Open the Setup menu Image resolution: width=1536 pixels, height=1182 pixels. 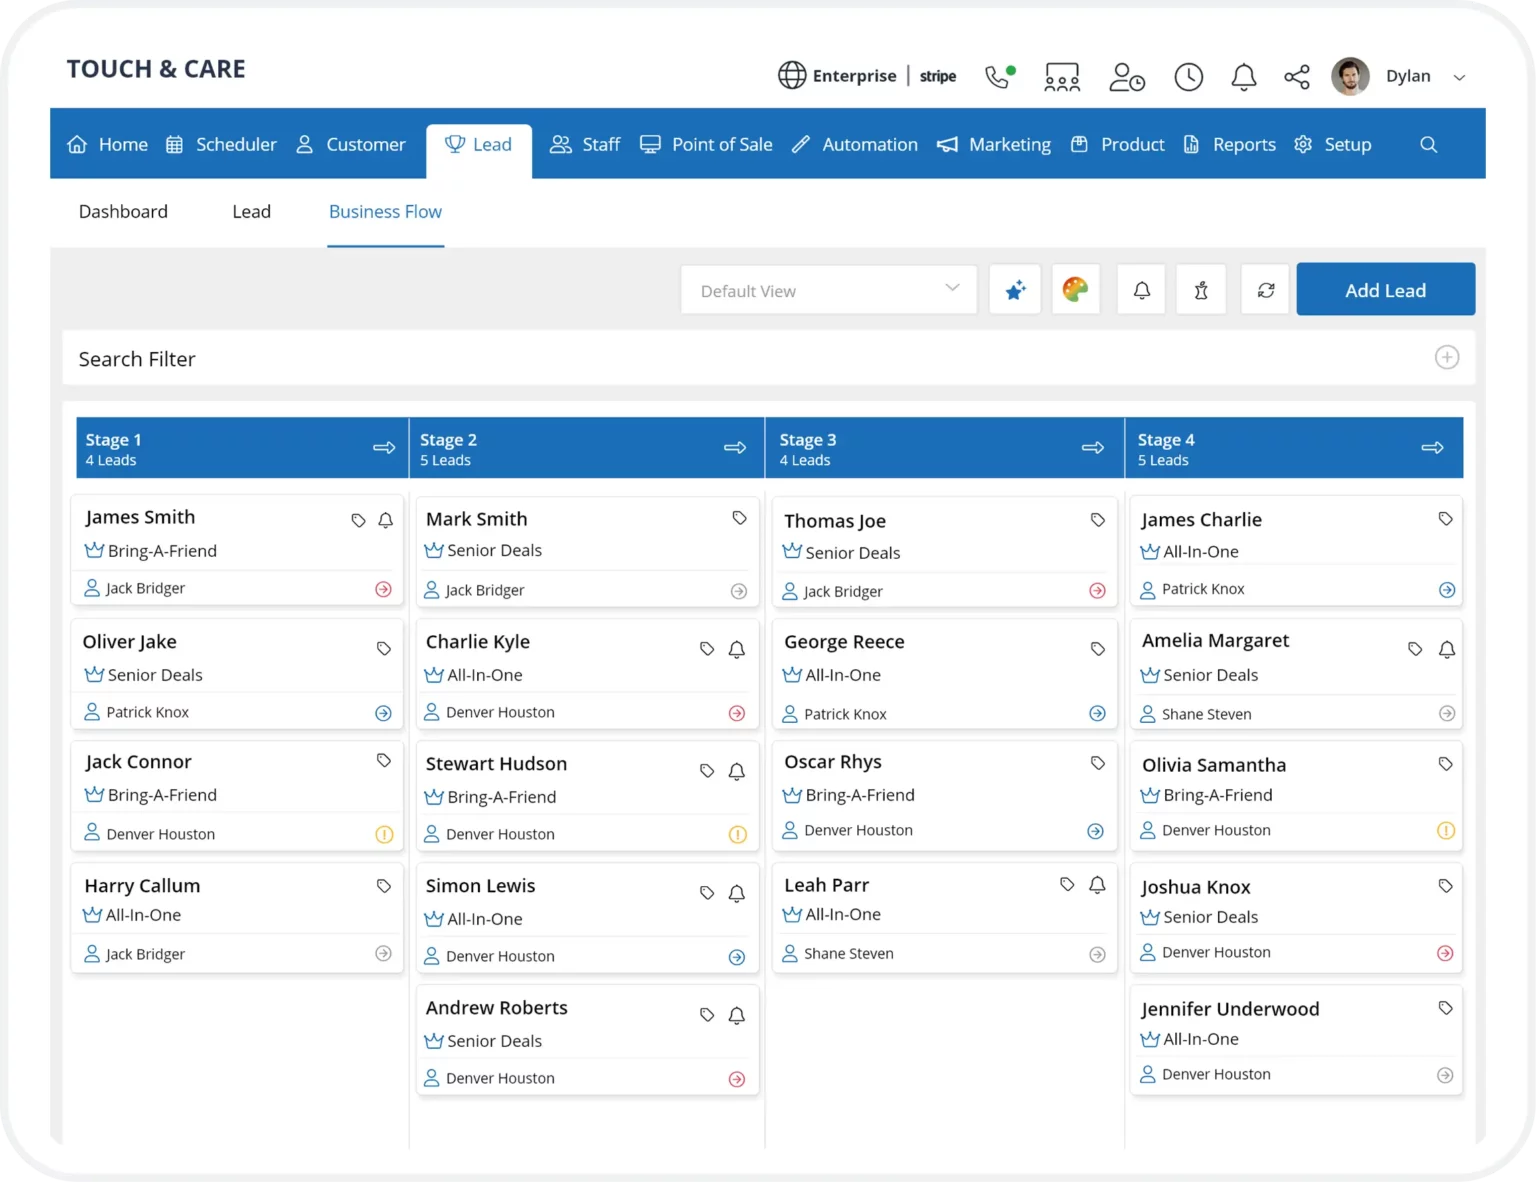1332,145
